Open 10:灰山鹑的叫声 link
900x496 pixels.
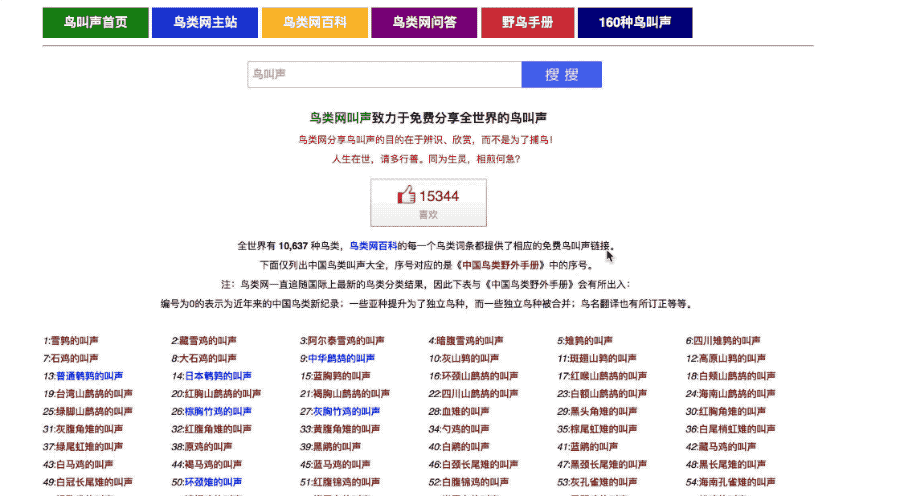tap(464, 358)
